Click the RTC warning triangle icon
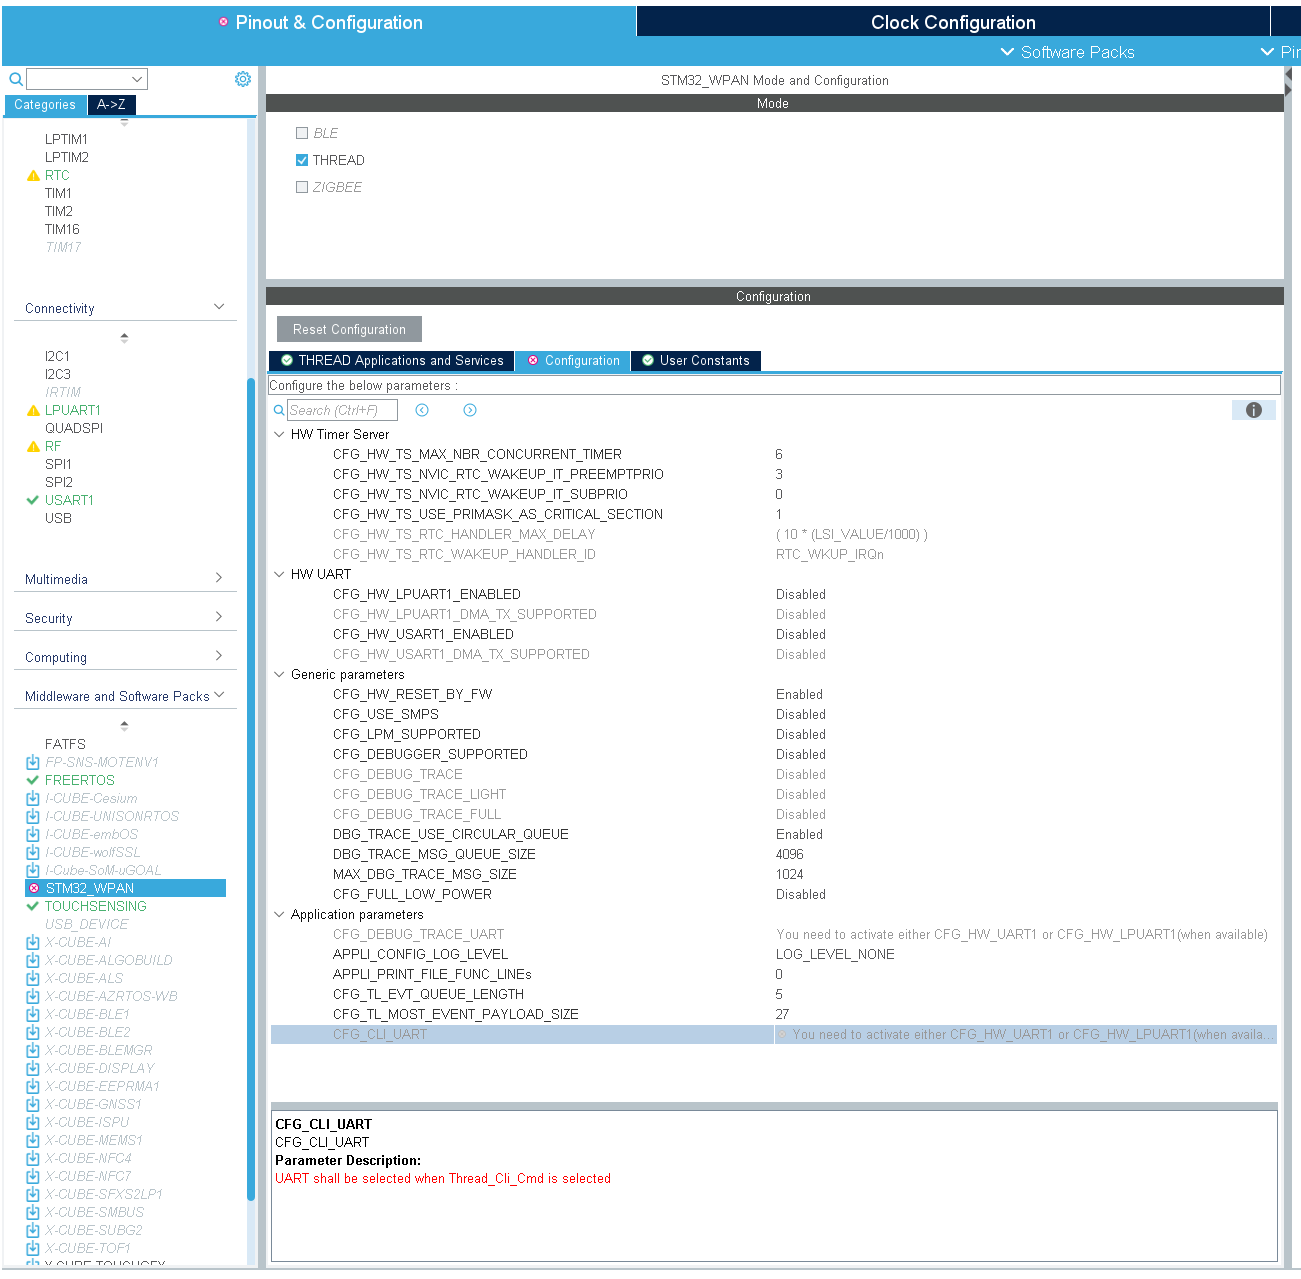The image size is (1301, 1279). pos(33,175)
